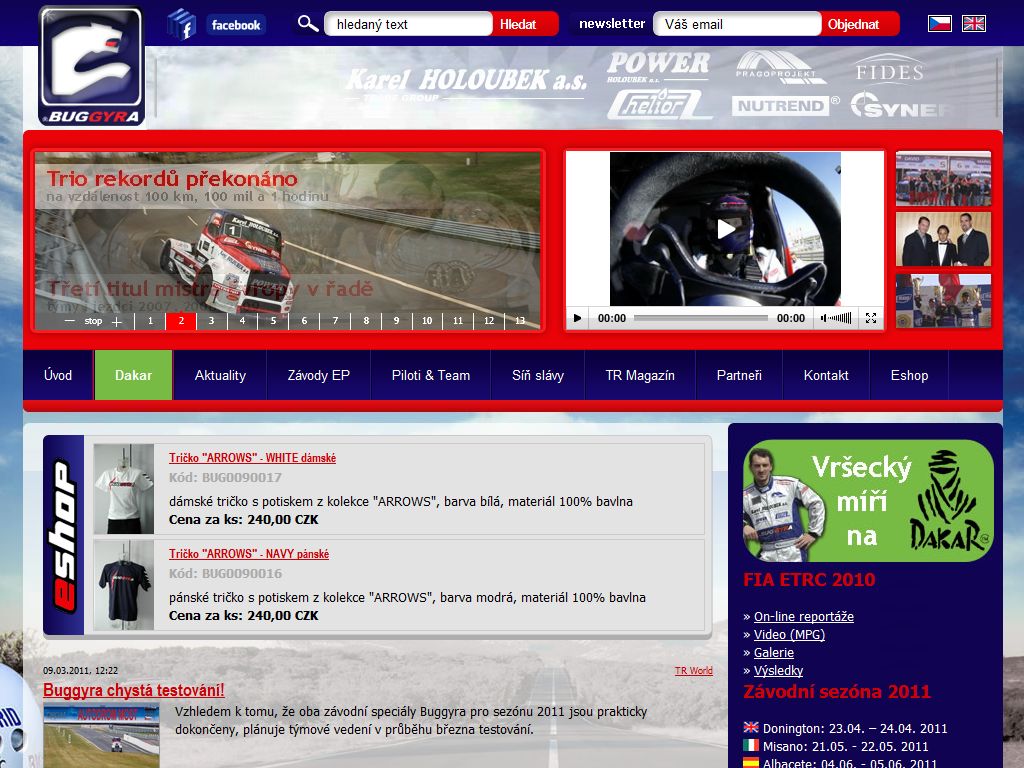Image resolution: width=1024 pixels, height=768 pixels.
Task: Open the Eshop menu item
Action: (x=909, y=375)
